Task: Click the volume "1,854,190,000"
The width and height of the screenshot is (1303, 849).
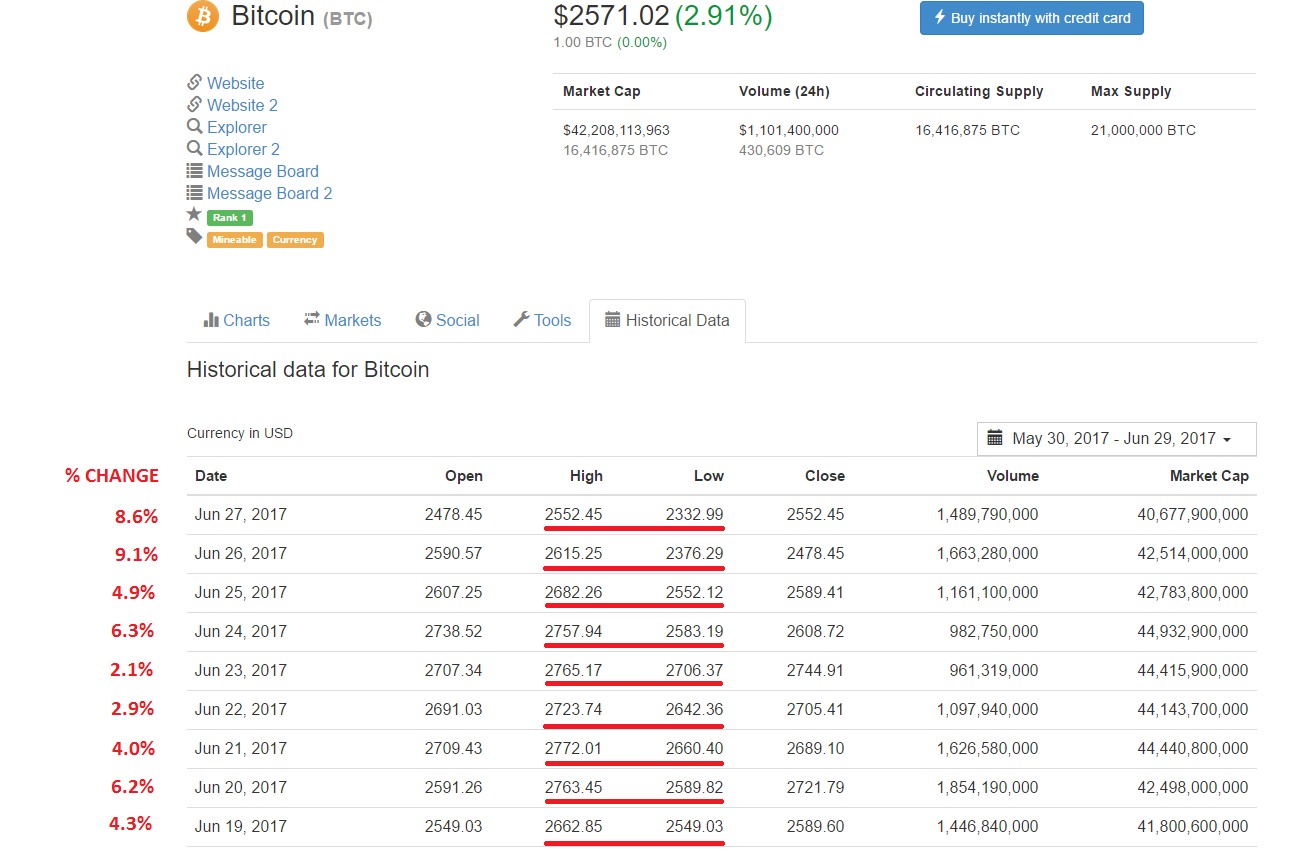Action: [987, 787]
